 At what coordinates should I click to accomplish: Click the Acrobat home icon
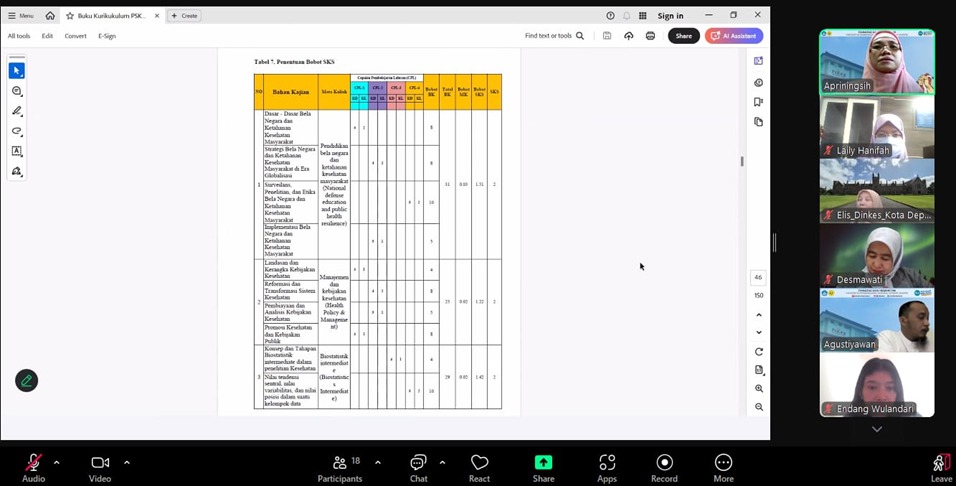(50, 16)
